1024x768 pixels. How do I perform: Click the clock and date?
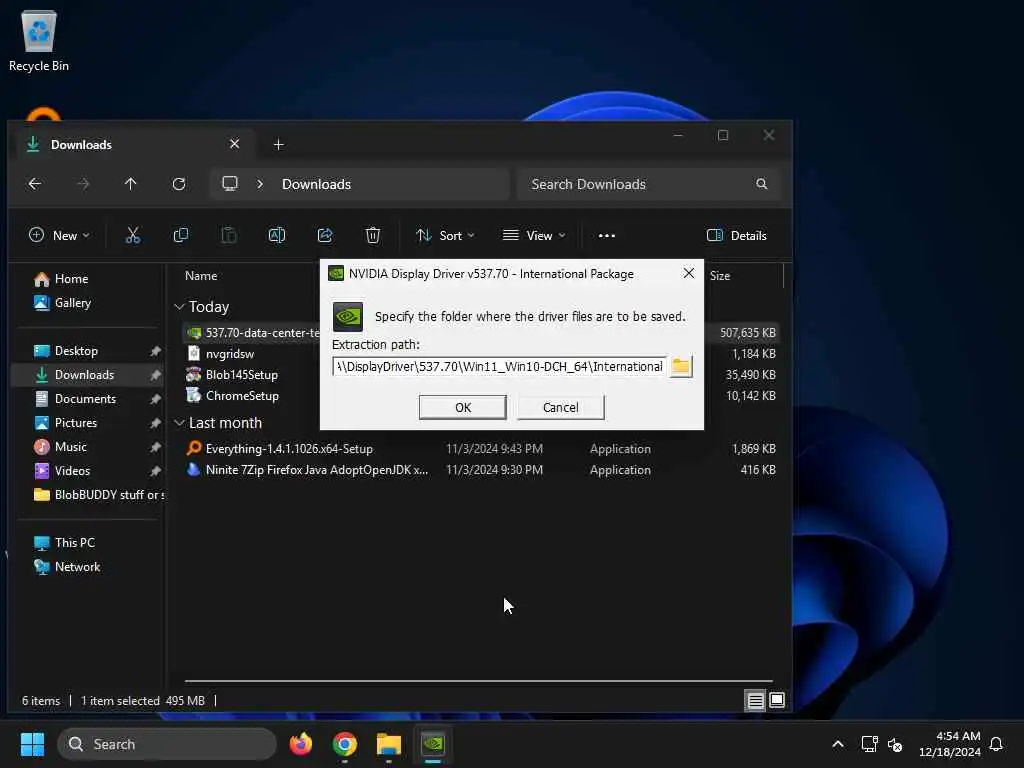[950, 744]
